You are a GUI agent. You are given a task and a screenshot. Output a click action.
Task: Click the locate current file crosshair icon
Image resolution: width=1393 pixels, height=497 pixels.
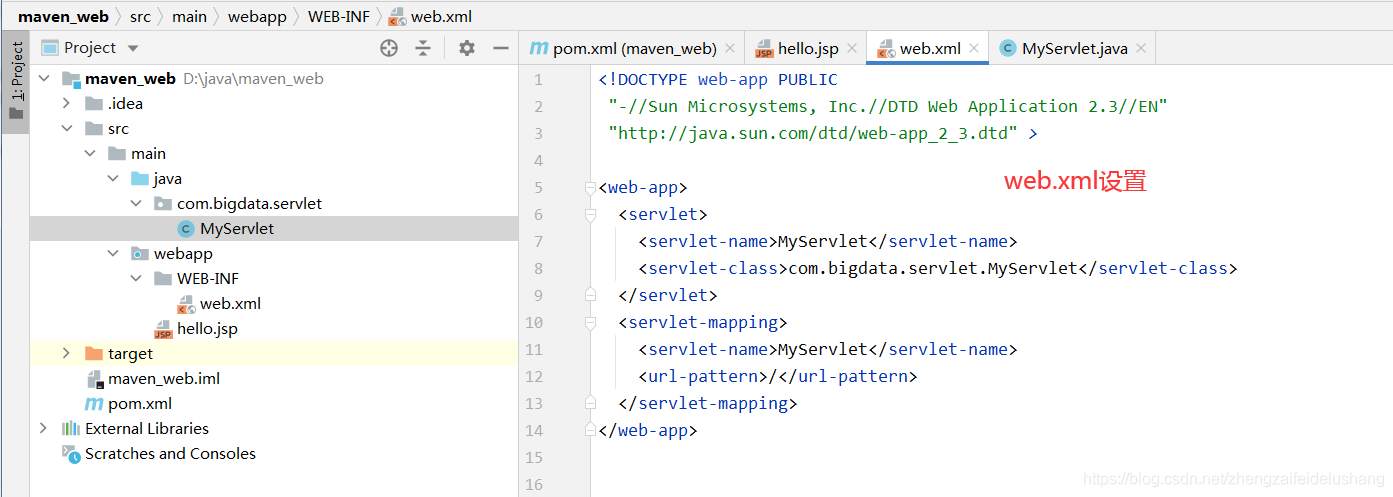pyautogui.click(x=389, y=48)
